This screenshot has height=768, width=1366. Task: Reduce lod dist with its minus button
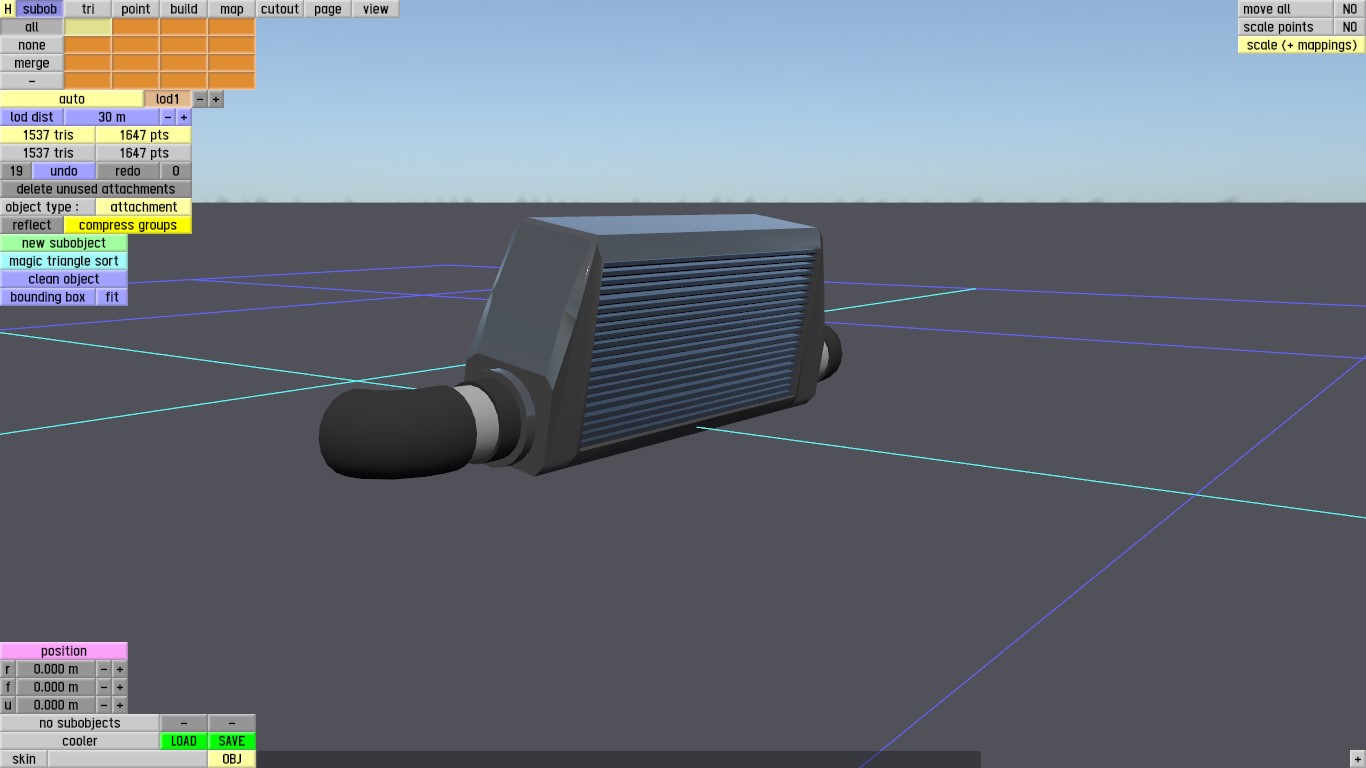point(168,117)
